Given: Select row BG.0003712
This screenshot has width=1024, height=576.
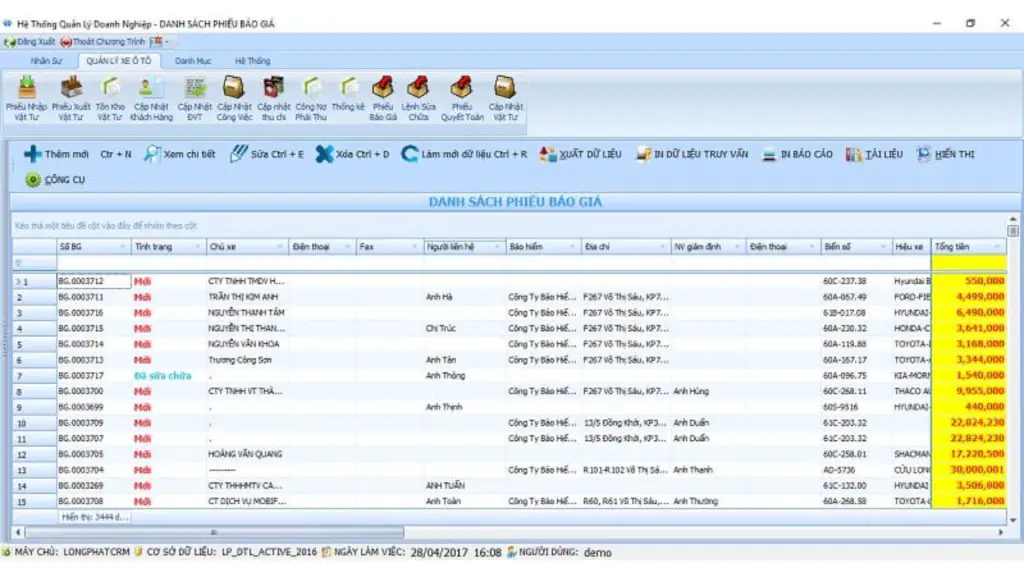Looking at the screenshot, I should [509, 281].
